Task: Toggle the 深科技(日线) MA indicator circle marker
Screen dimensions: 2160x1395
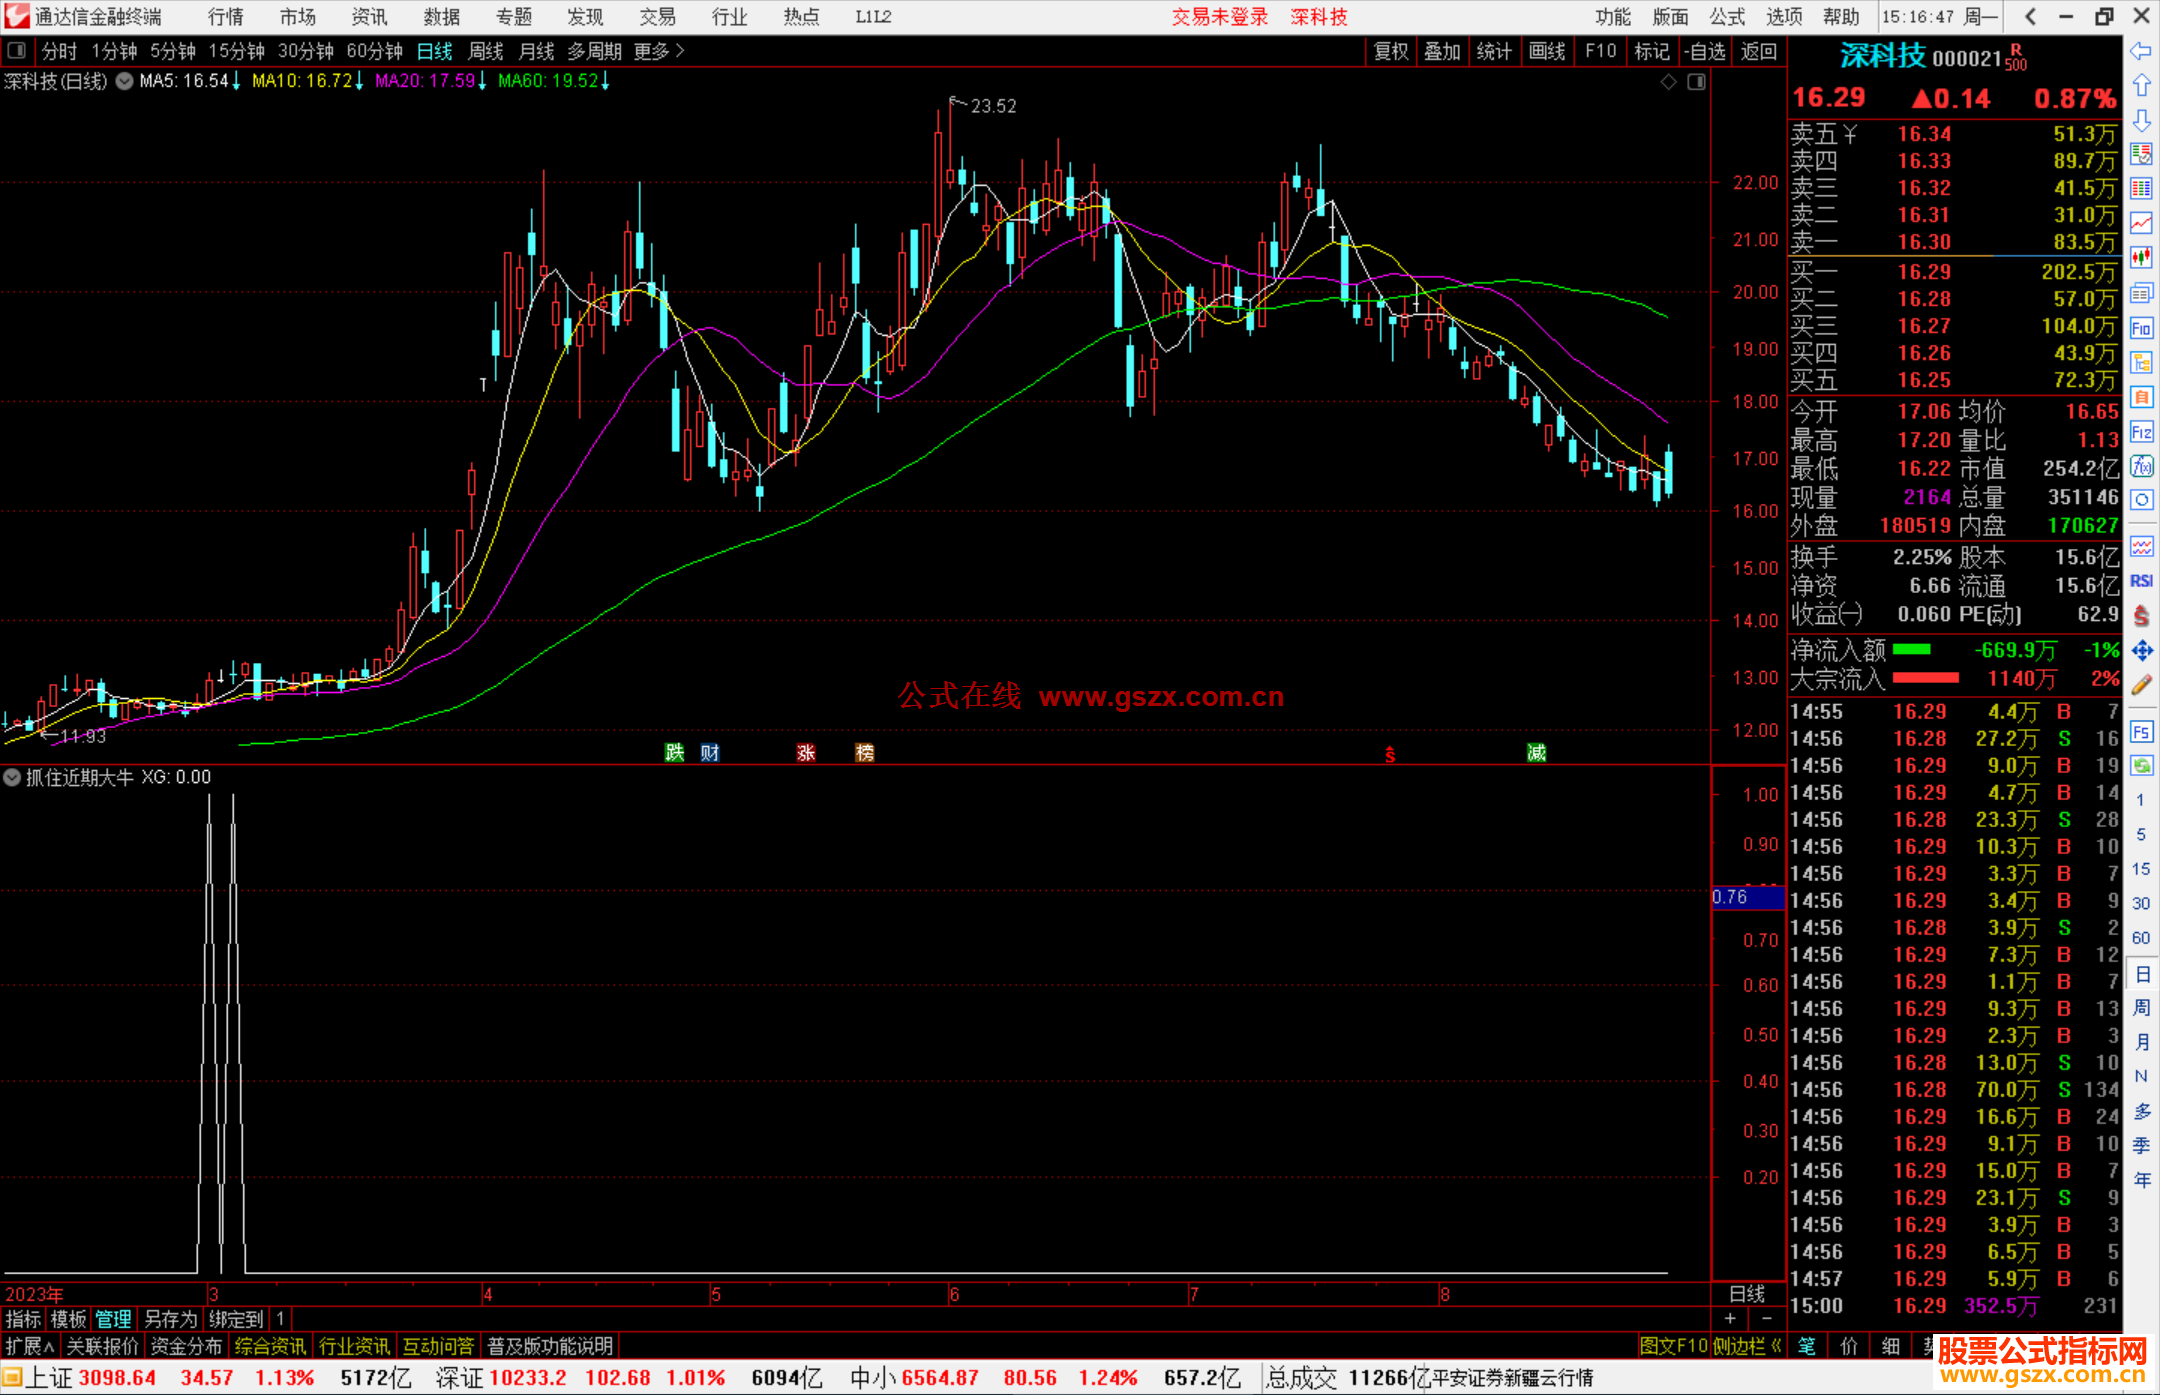Action: [x=125, y=81]
